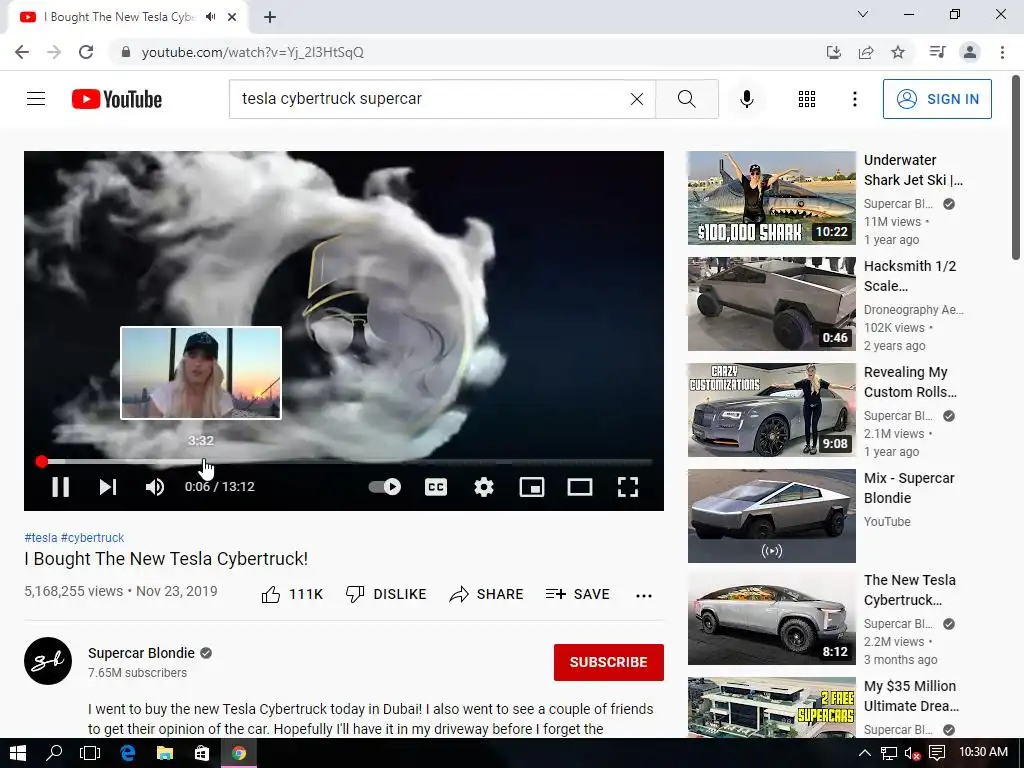Image resolution: width=1024 pixels, height=768 pixels.
Task: Click the DISLIKE button
Action: click(385, 594)
